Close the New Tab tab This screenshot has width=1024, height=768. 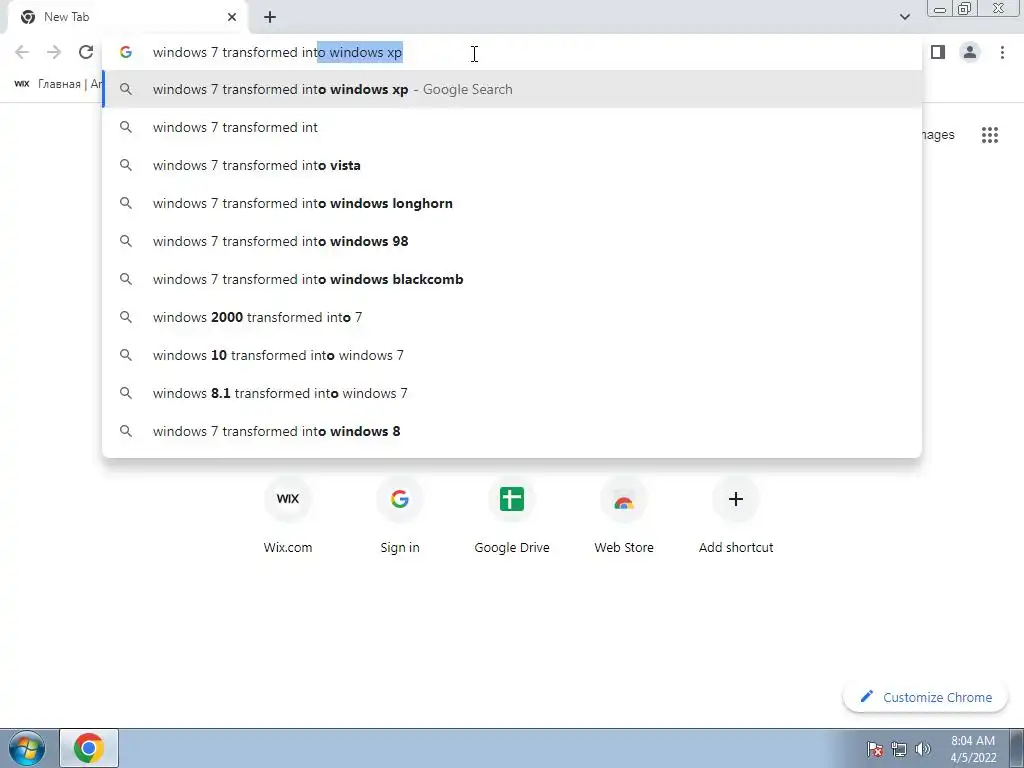(232, 17)
